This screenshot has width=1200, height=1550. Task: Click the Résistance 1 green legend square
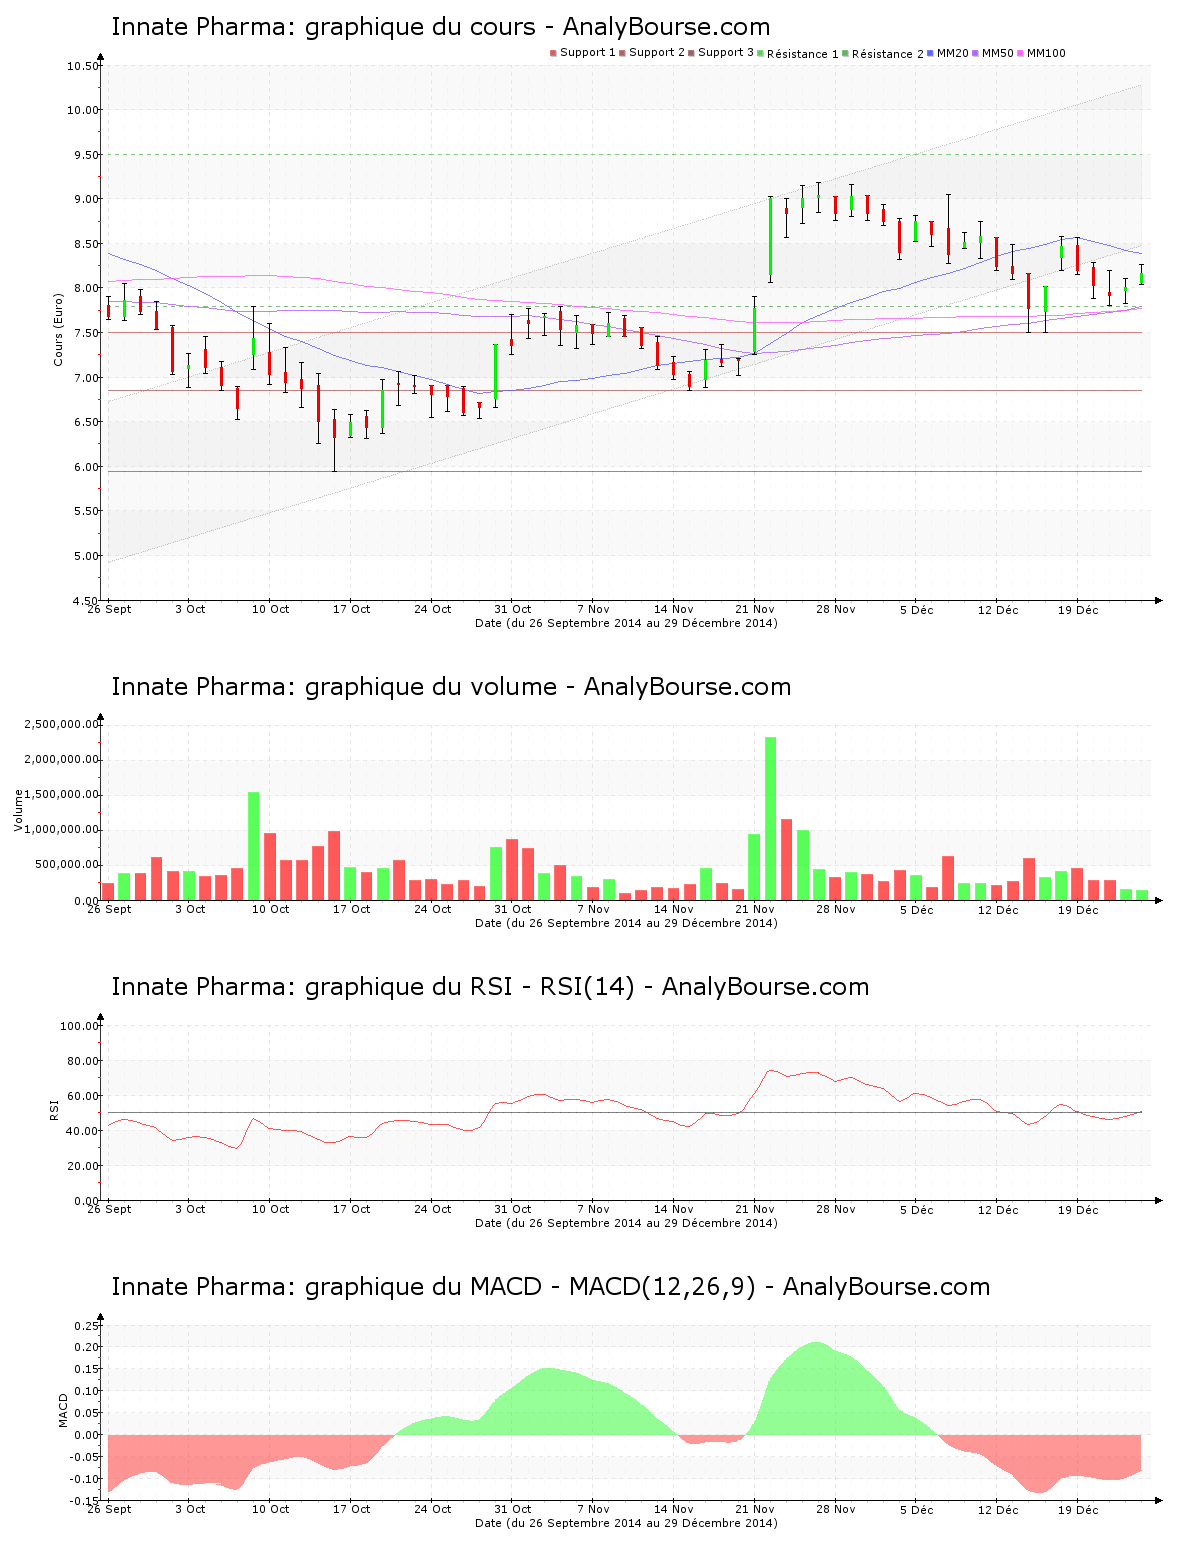point(760,53)
